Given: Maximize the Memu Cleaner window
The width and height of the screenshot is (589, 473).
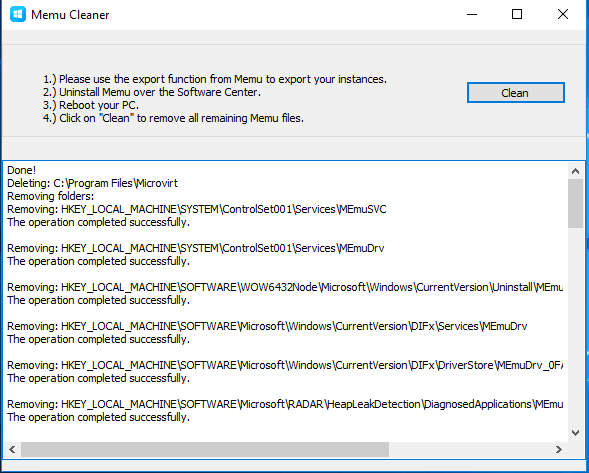Looking at the screenshot, I should point(517,15).
